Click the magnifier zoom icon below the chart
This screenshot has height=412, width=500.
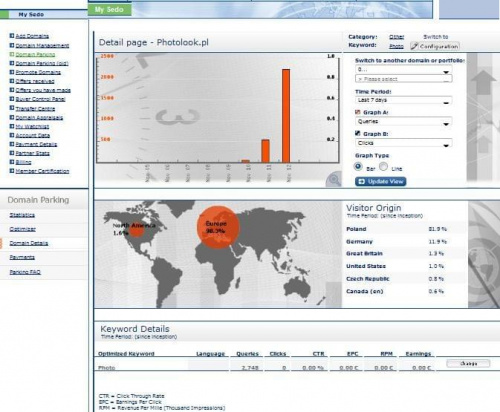334,180
